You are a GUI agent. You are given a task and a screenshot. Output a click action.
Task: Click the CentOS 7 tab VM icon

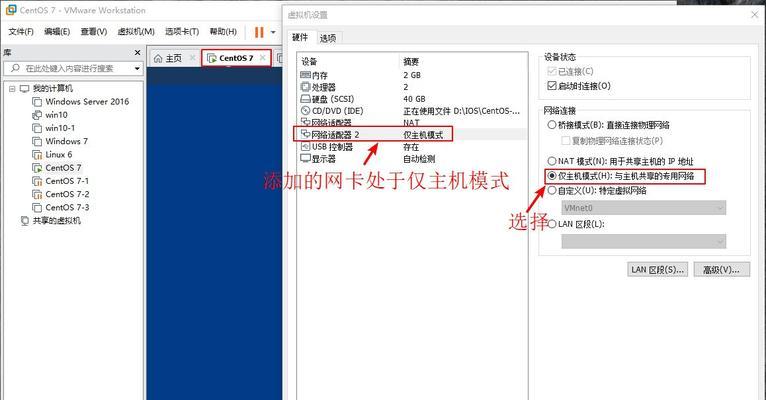point(212,58)
